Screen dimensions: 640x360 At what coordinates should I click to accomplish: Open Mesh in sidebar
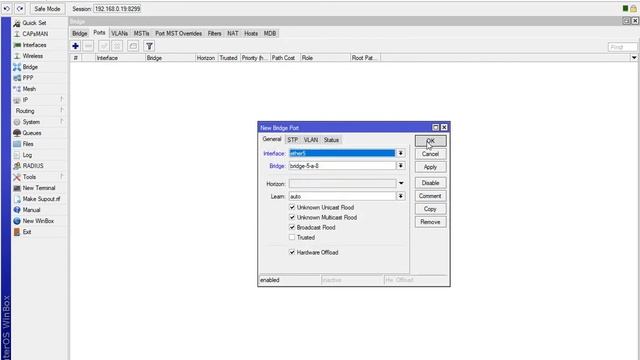pyautogui.click(x=29, y=89)
